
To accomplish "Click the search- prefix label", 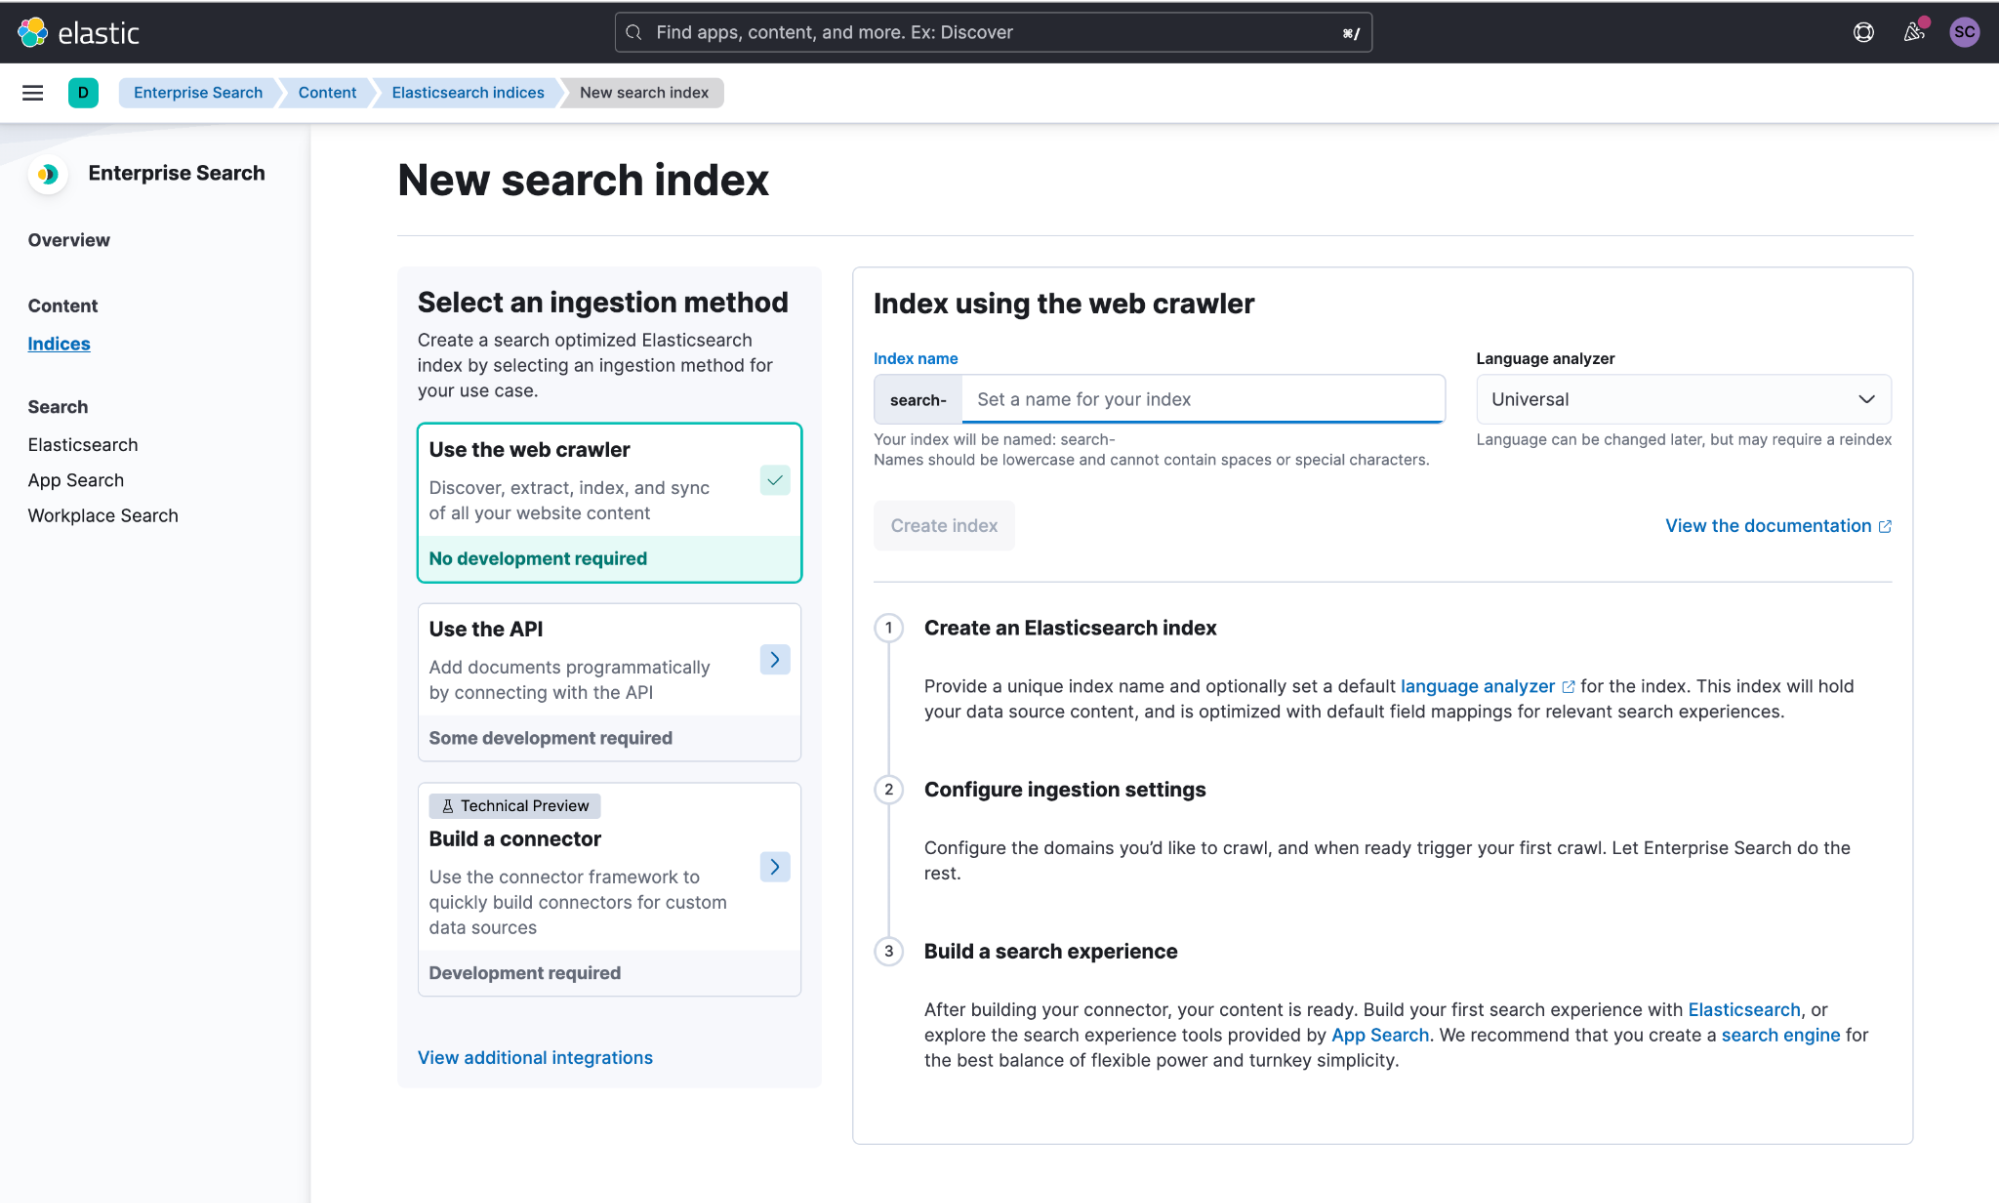I will pos(918,400).
